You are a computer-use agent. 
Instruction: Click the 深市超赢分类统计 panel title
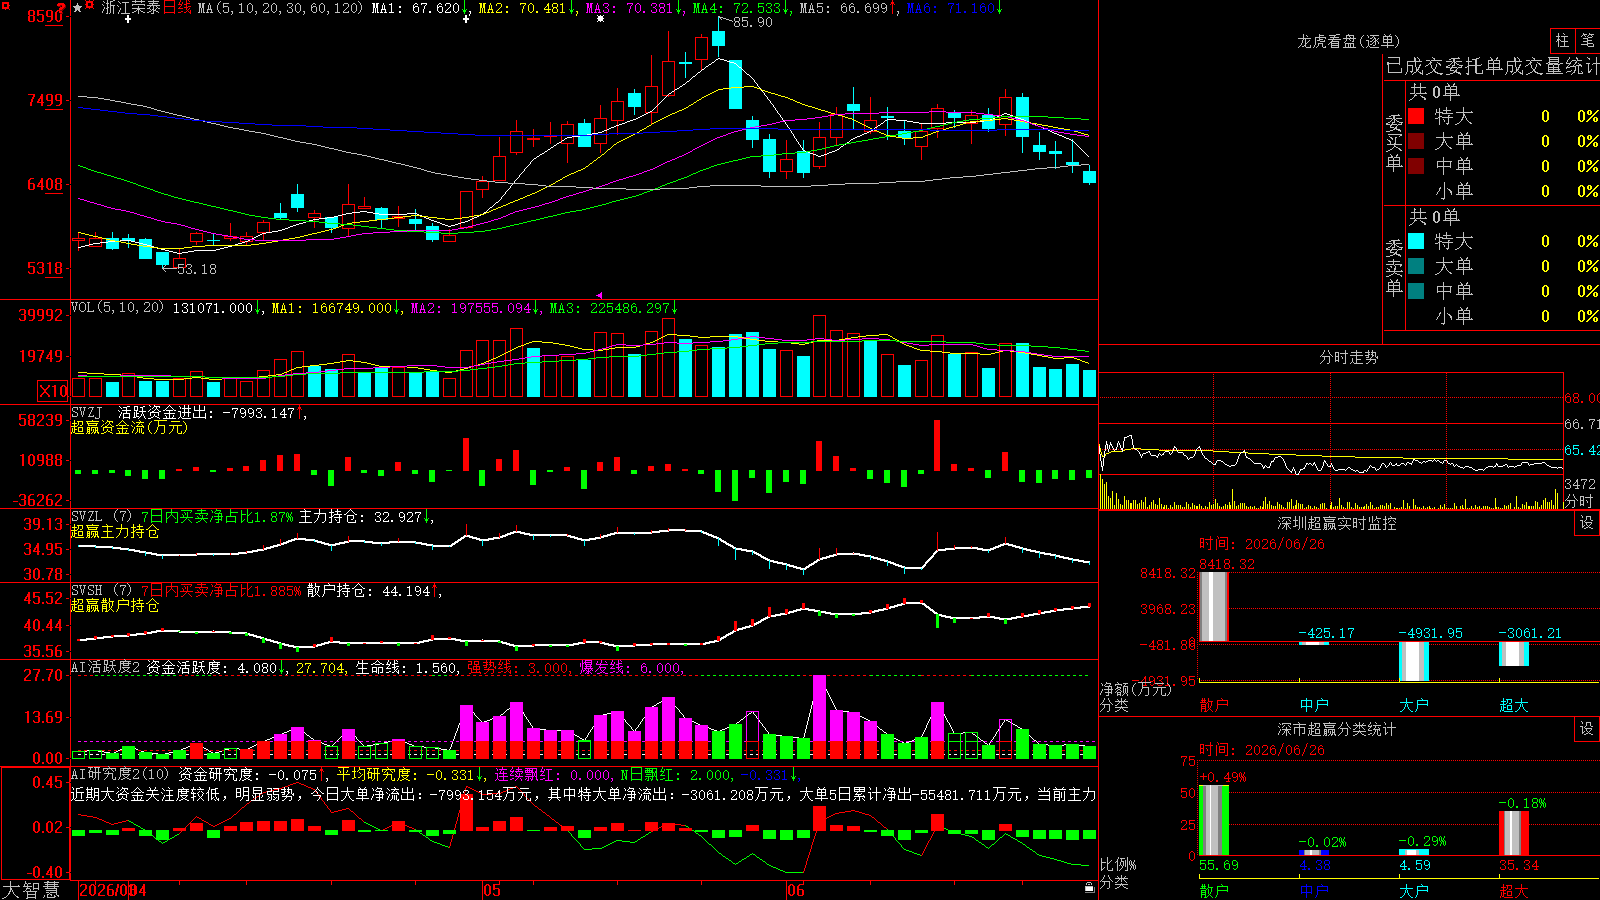1337,729
